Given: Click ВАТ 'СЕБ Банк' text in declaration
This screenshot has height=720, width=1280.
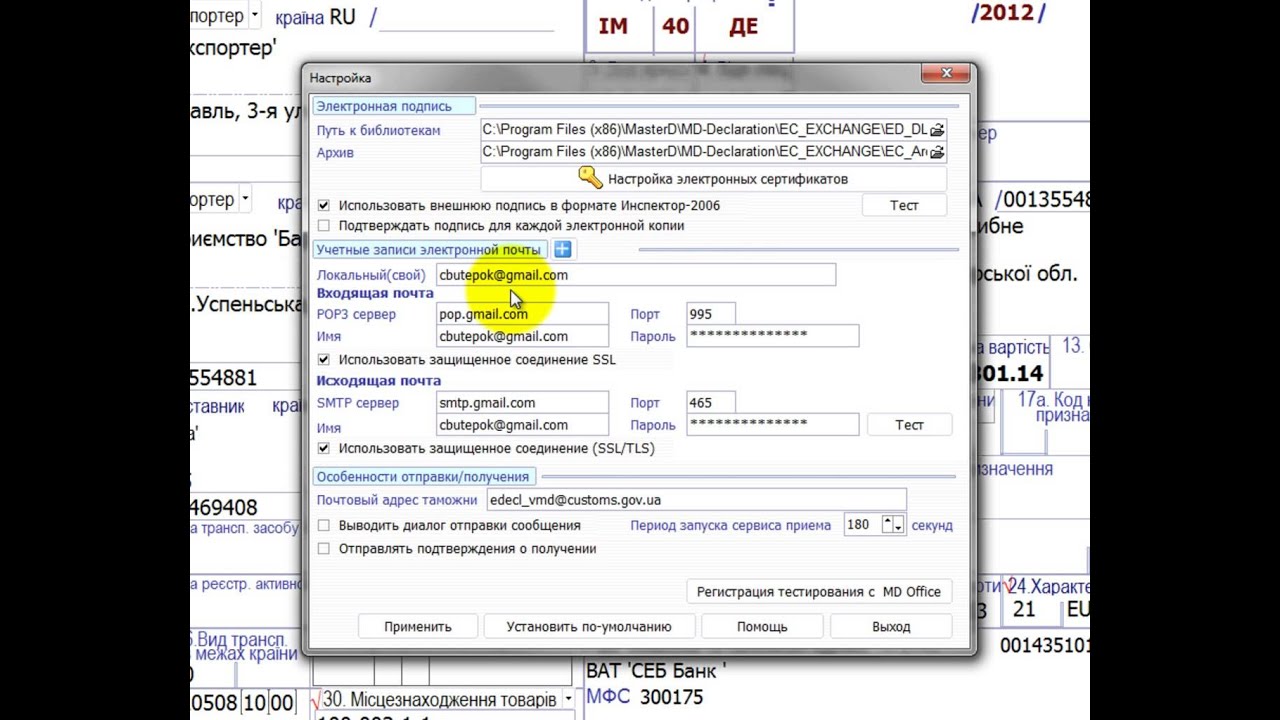Looking at the screenshot, I should pos(656,670).
